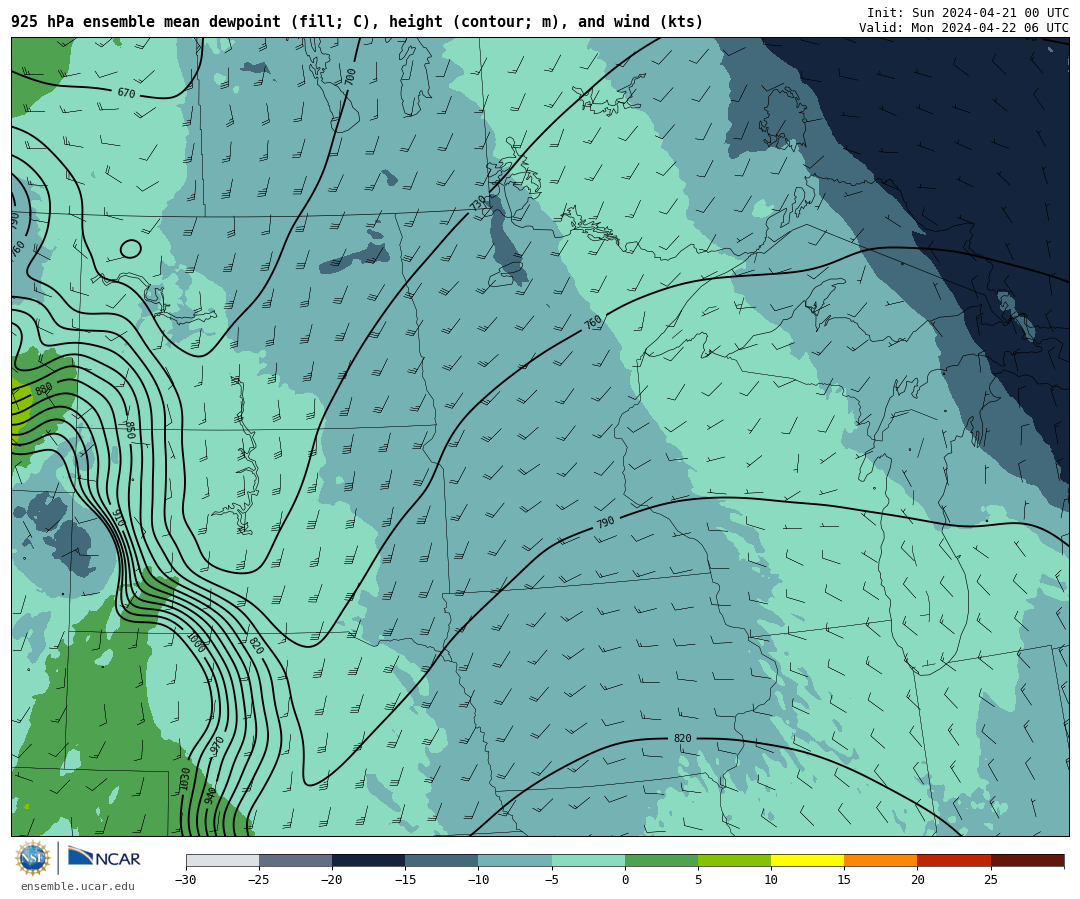The height and width of the screenshot is (899, 1080).
Task: Click the small closed oval height contour
Action: coord(130,249)
